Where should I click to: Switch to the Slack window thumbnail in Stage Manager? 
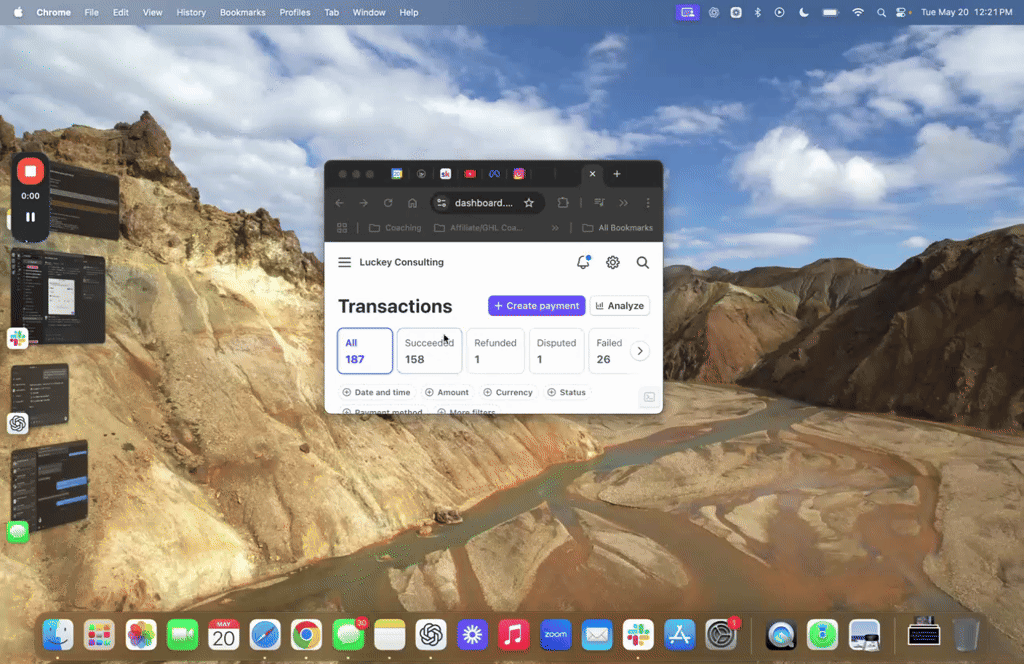57,298
